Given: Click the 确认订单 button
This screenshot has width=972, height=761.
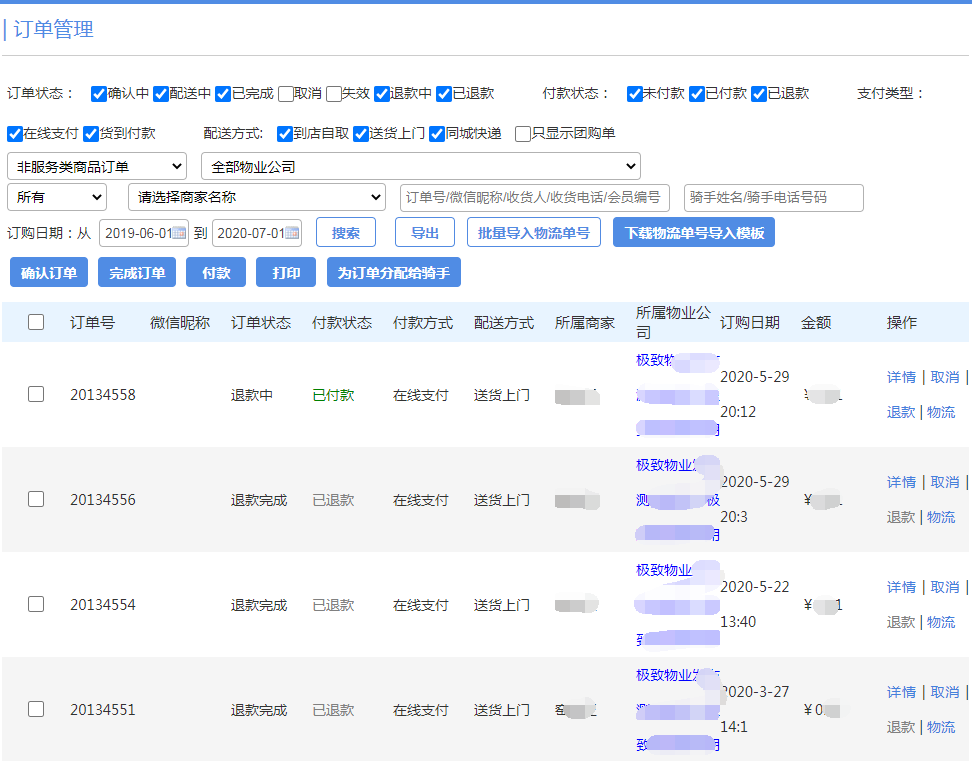Looking at the screenshot, I should [x=49, y=272].
